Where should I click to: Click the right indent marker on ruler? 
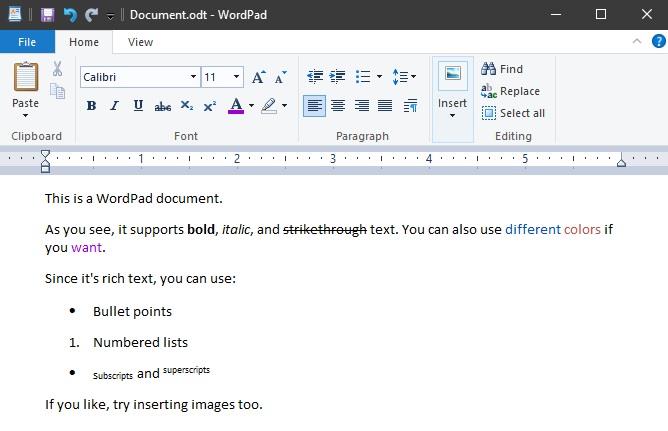621,161
